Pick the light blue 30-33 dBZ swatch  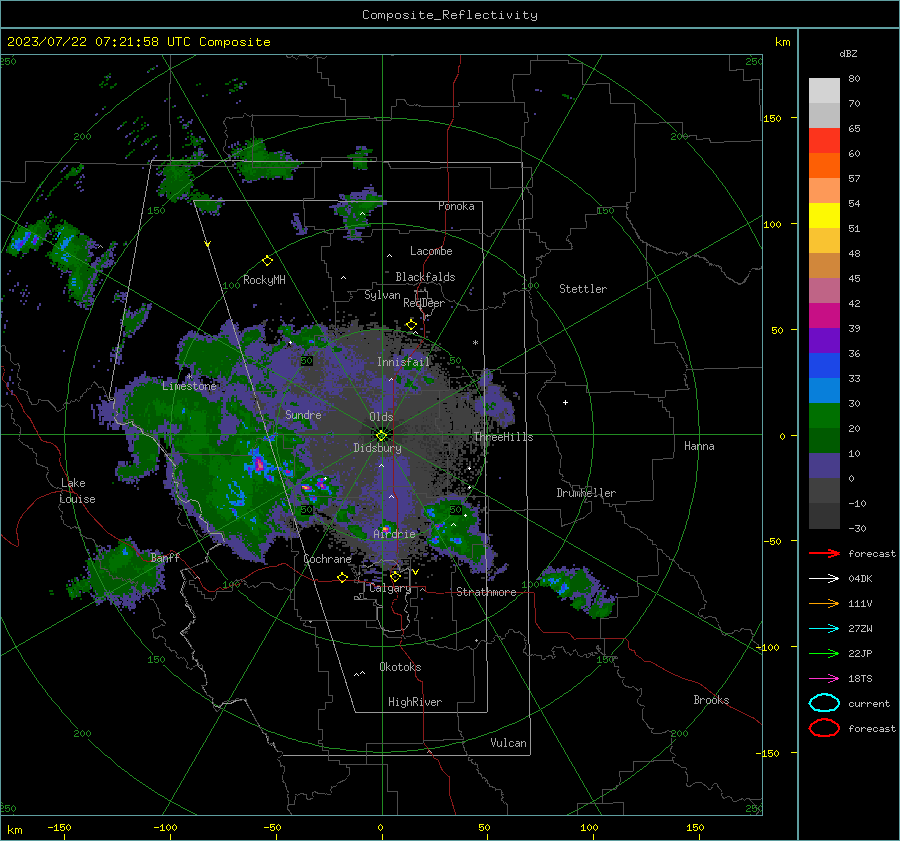point(824,390)
